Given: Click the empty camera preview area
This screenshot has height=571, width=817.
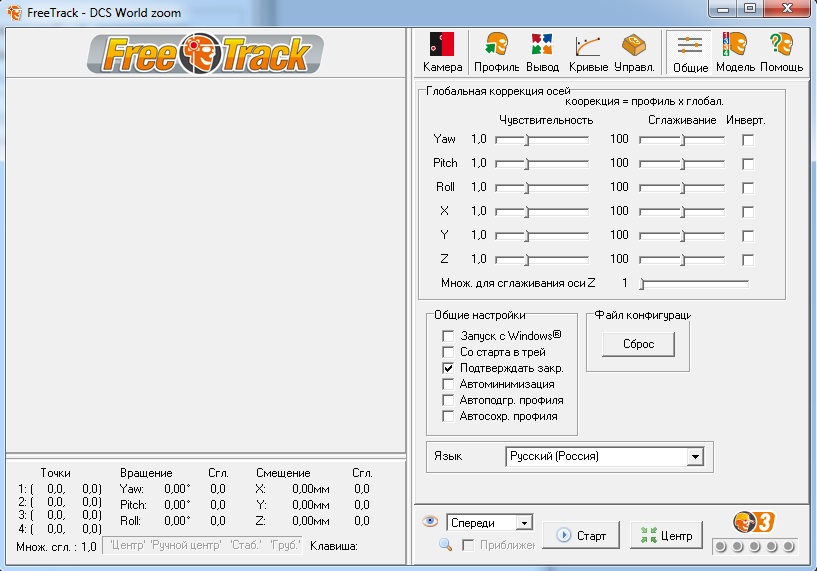Looking at the screenshot, I should coord(205,265).
